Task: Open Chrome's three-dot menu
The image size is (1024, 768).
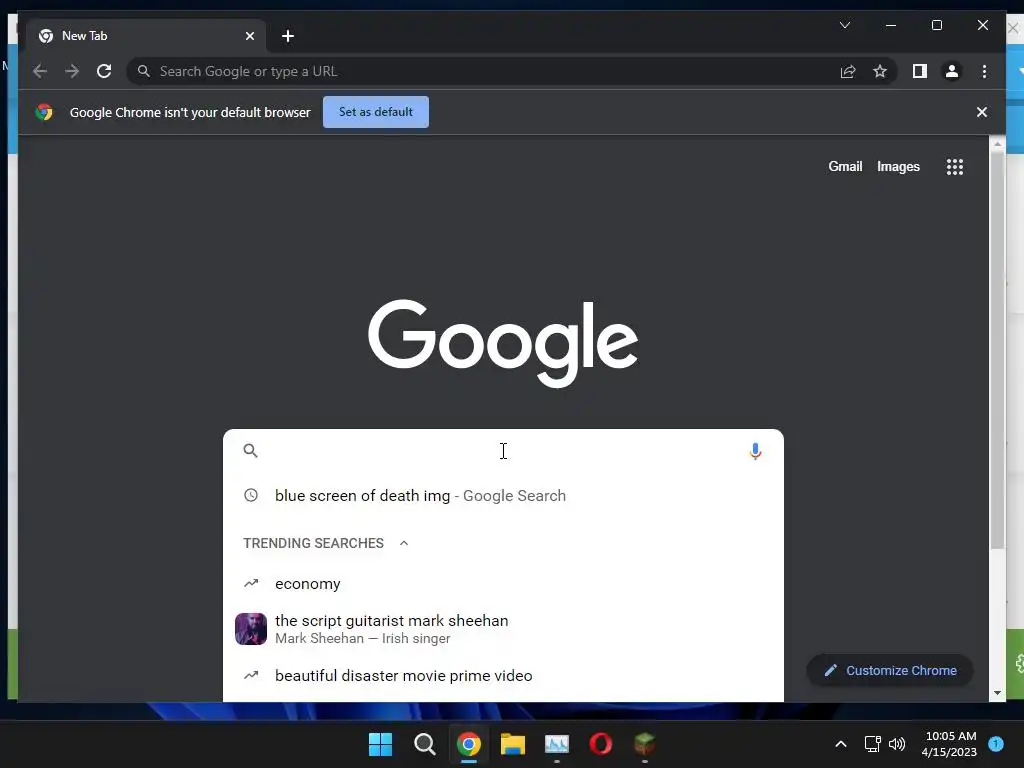Action: [984, 71]
